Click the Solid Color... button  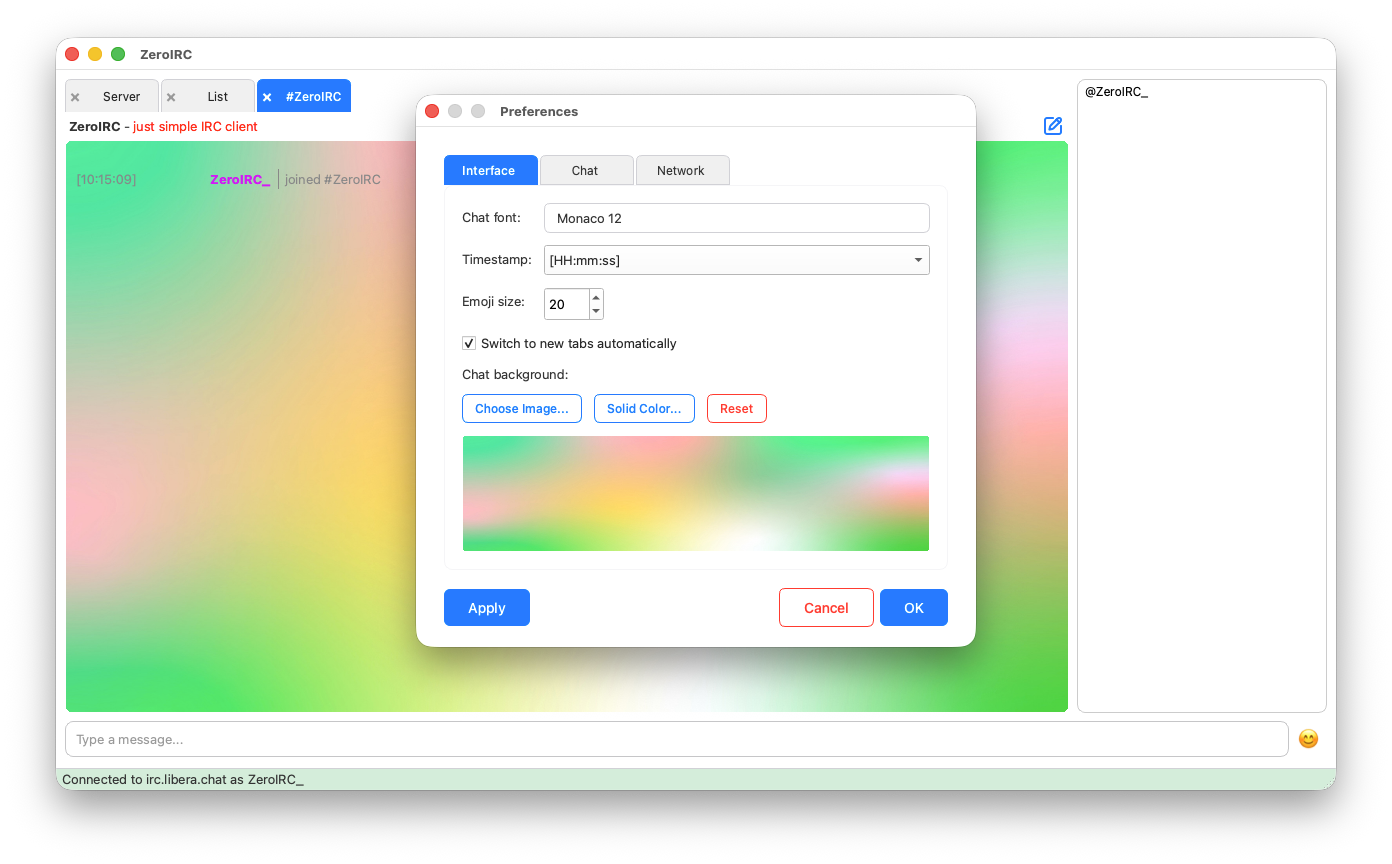click(x=644, y=408)
